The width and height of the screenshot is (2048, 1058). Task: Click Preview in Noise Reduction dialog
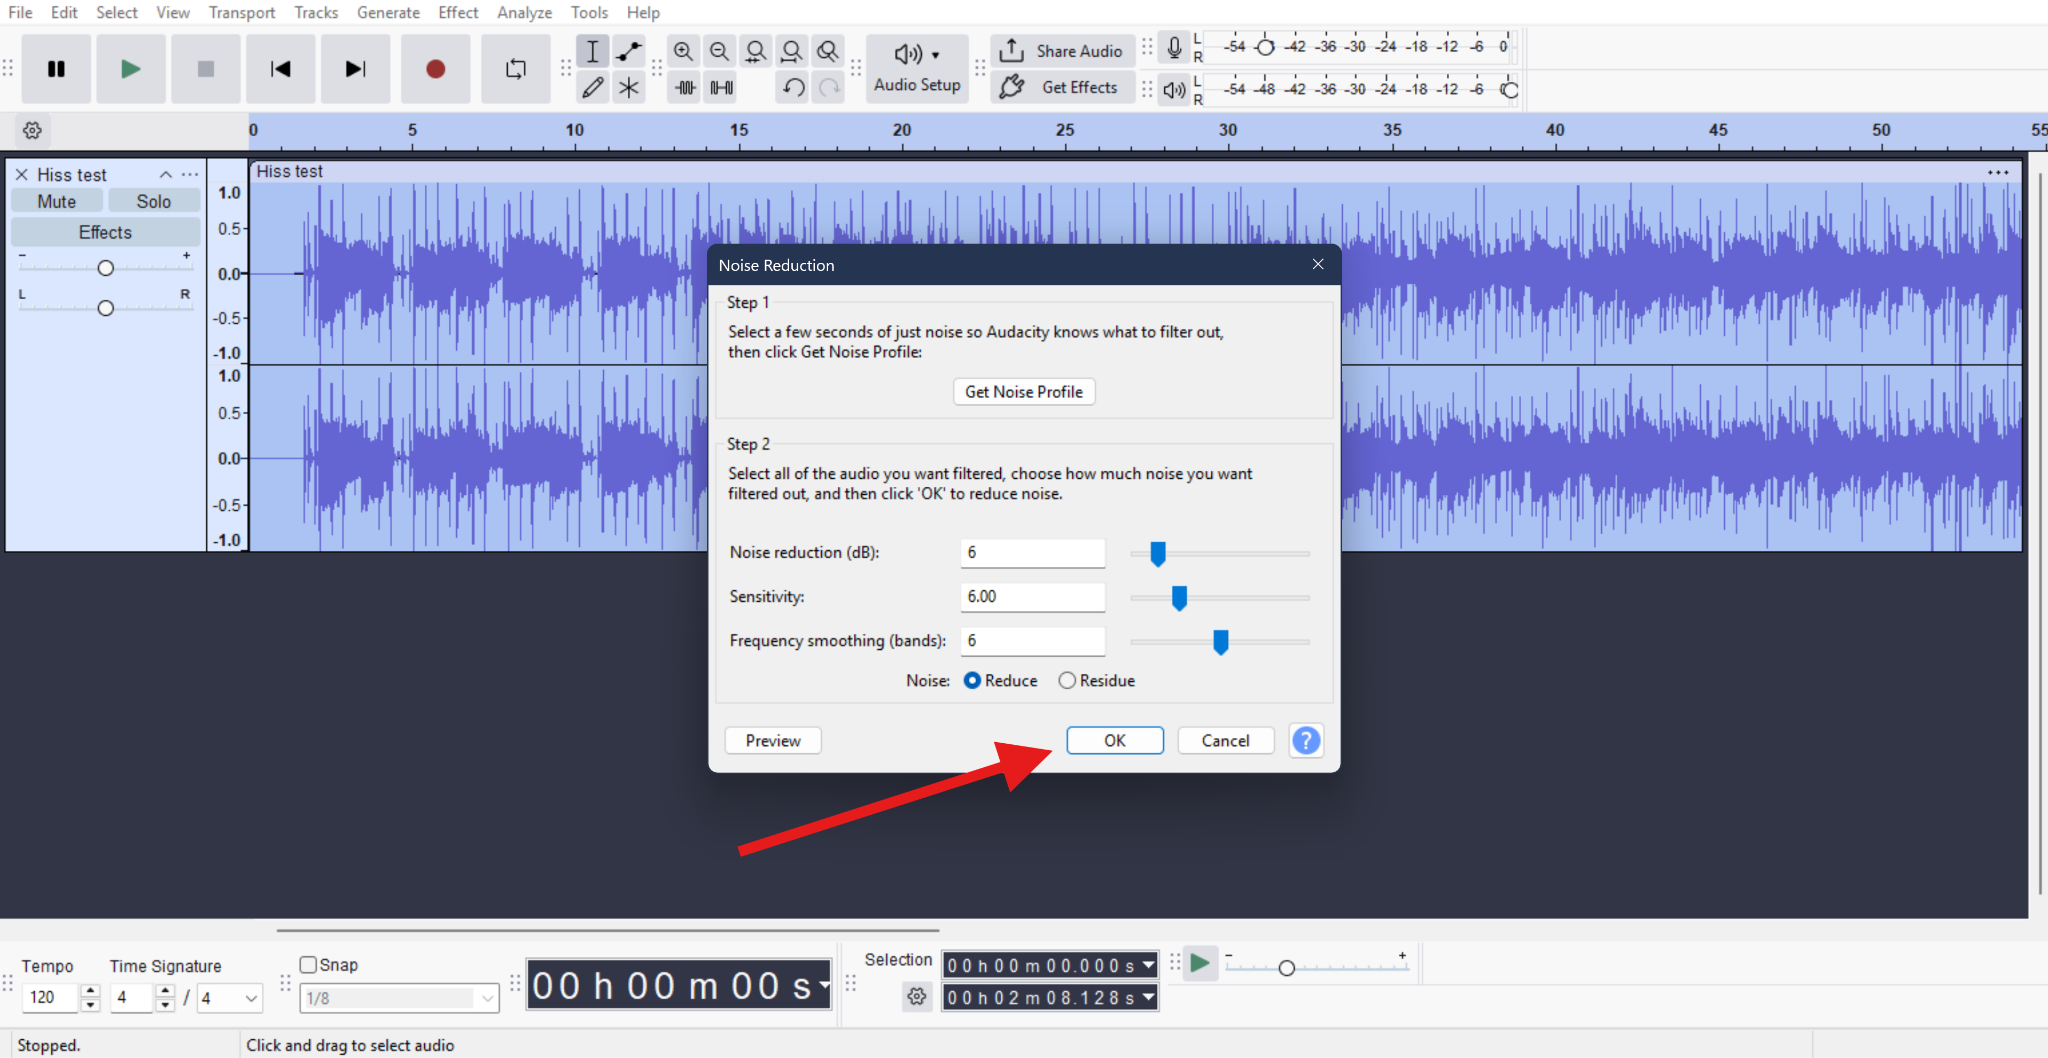(x=772, y=740)
